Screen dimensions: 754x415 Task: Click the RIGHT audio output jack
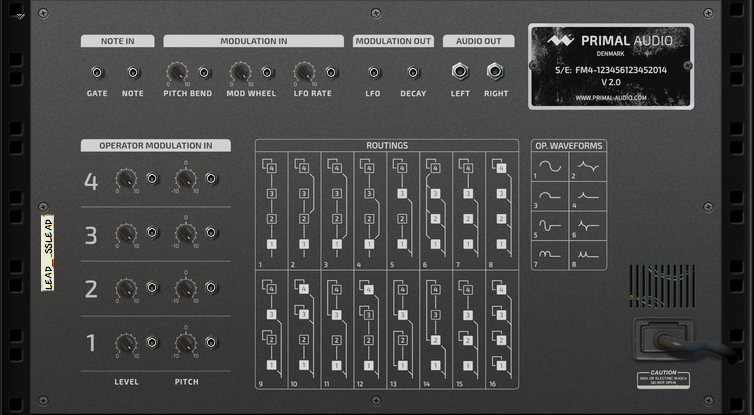495,72
